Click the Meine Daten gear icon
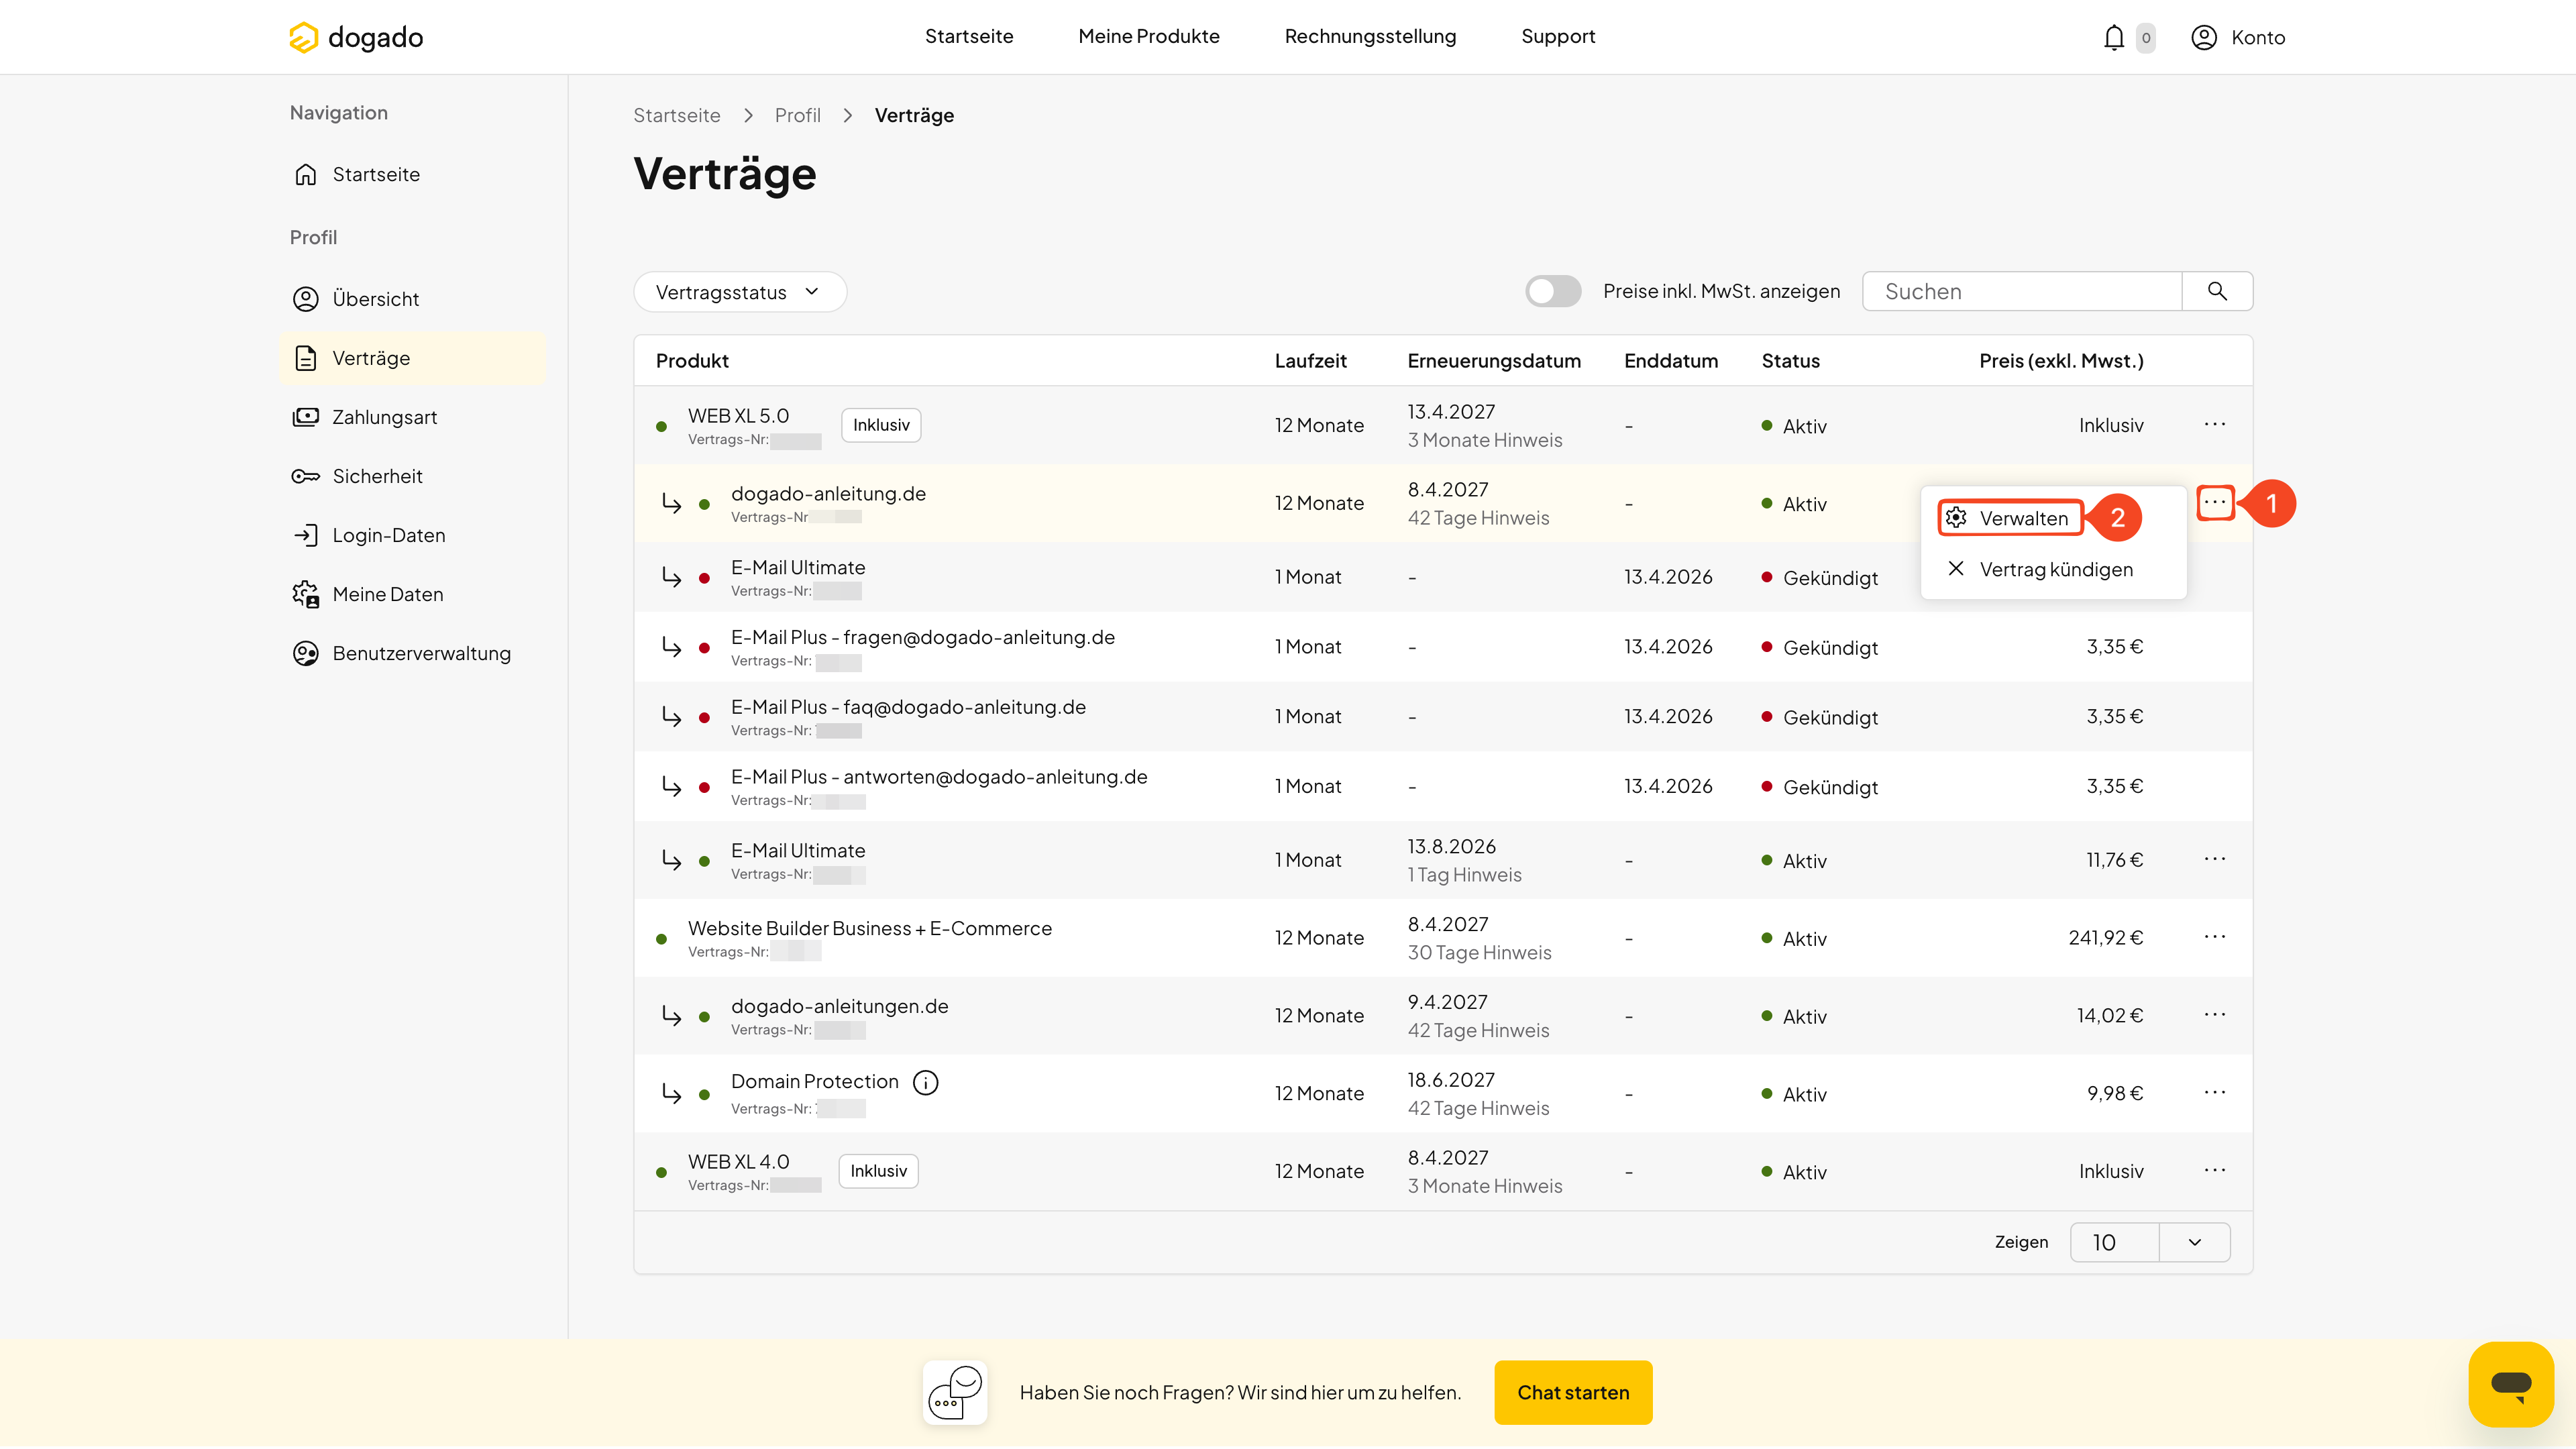Screen dimensions: 2576x1449 pyautogui.click(x=306, y=594)
